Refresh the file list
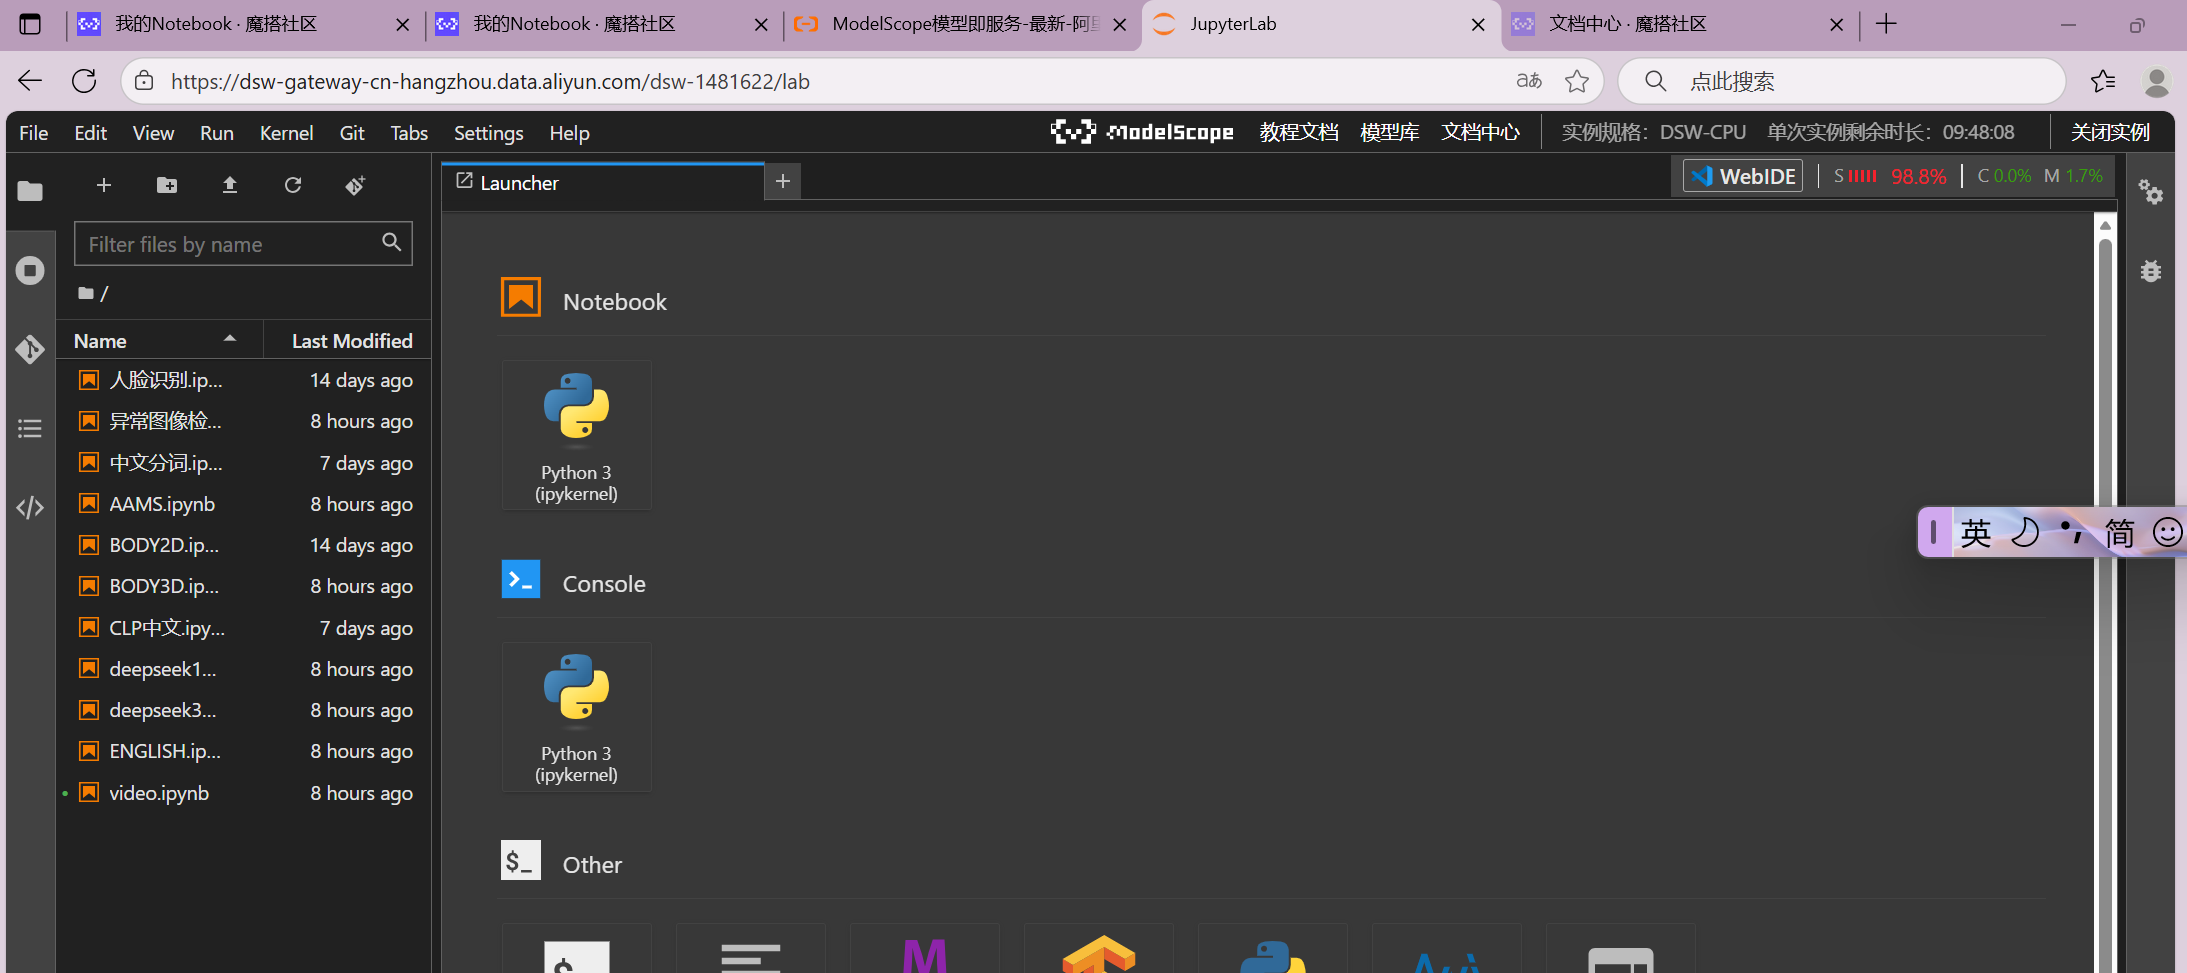 293,185
